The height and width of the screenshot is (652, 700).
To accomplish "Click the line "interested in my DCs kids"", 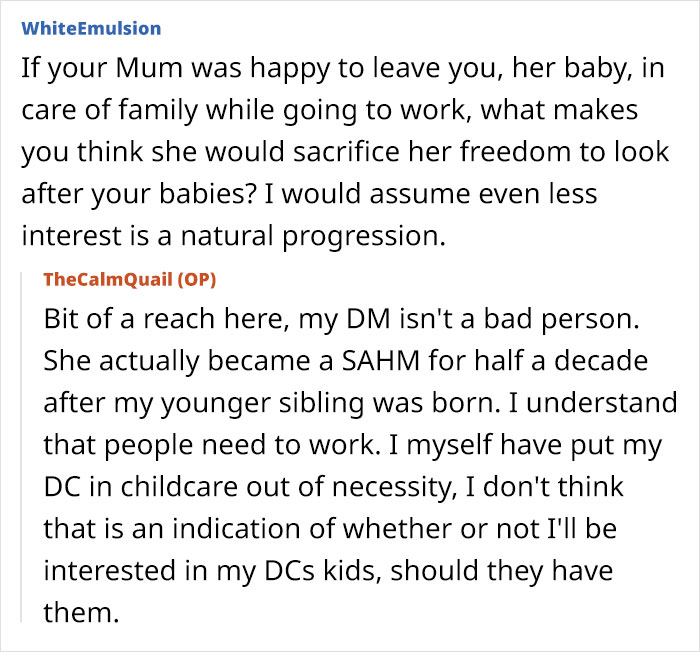I will coord(328,572).
